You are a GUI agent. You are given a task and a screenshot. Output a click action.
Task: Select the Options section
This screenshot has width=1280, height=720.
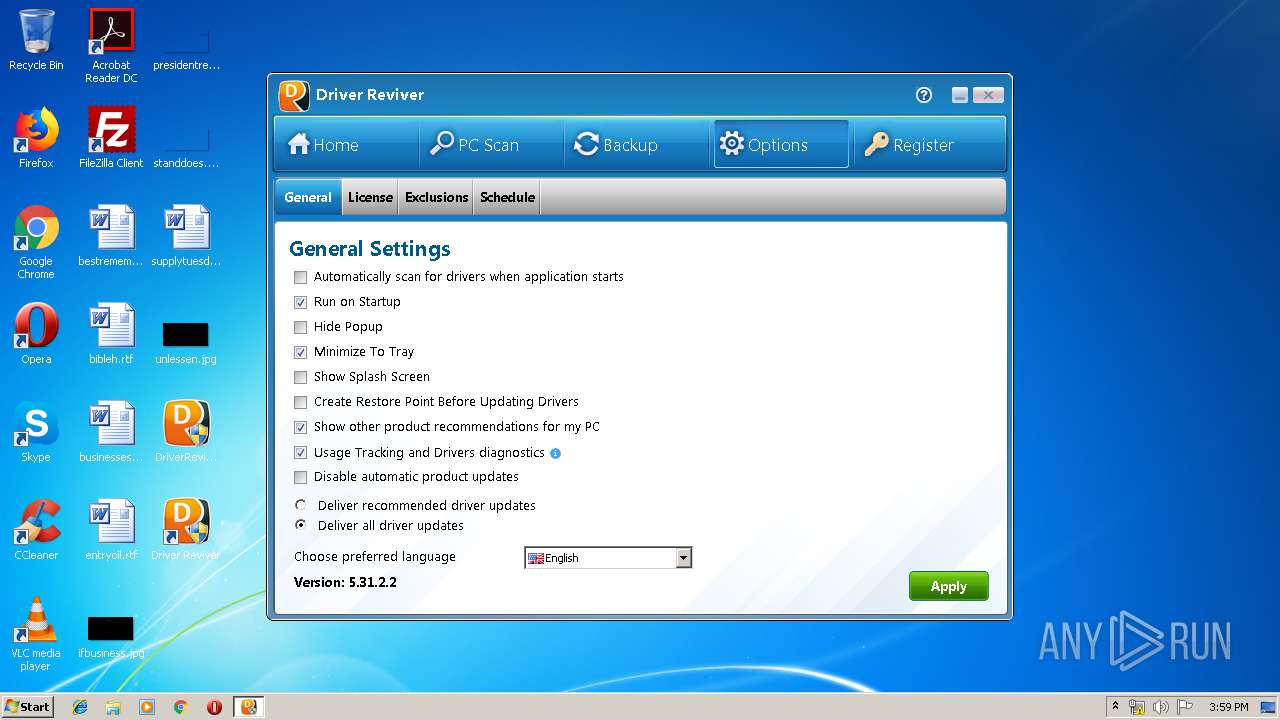click(x=781, y=144)
